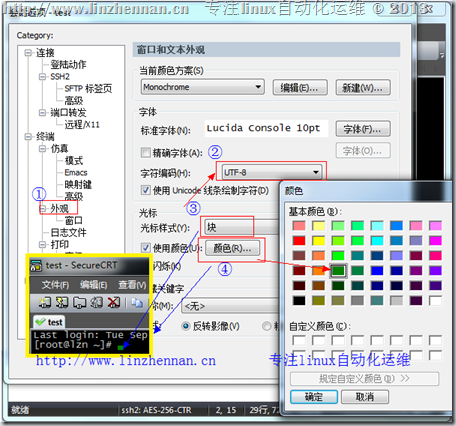
Task: Click ssh2: AES-256-CTR status bar entry
Action: coord(156,410)
